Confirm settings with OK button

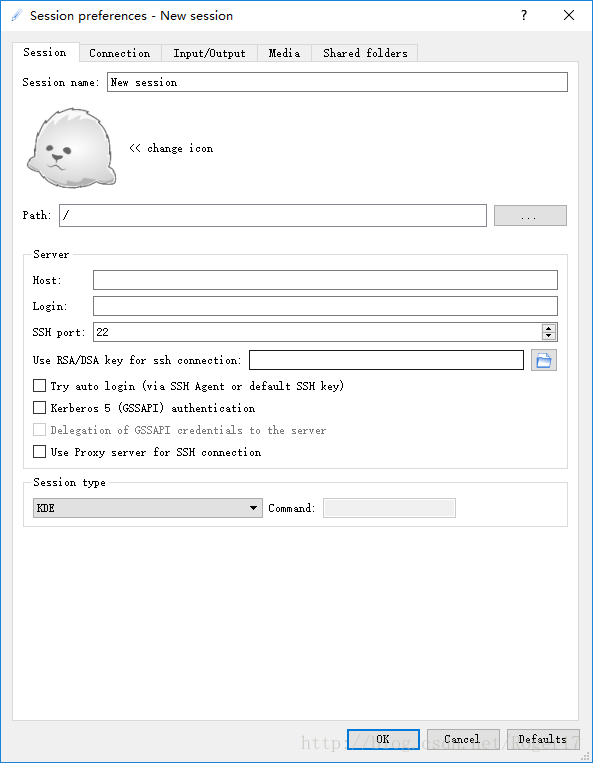coord(383,739)
